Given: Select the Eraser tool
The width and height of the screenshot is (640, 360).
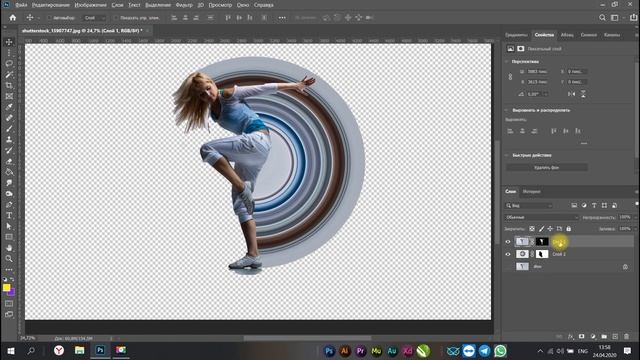Looking at the screenshot, I should point(9,161).
